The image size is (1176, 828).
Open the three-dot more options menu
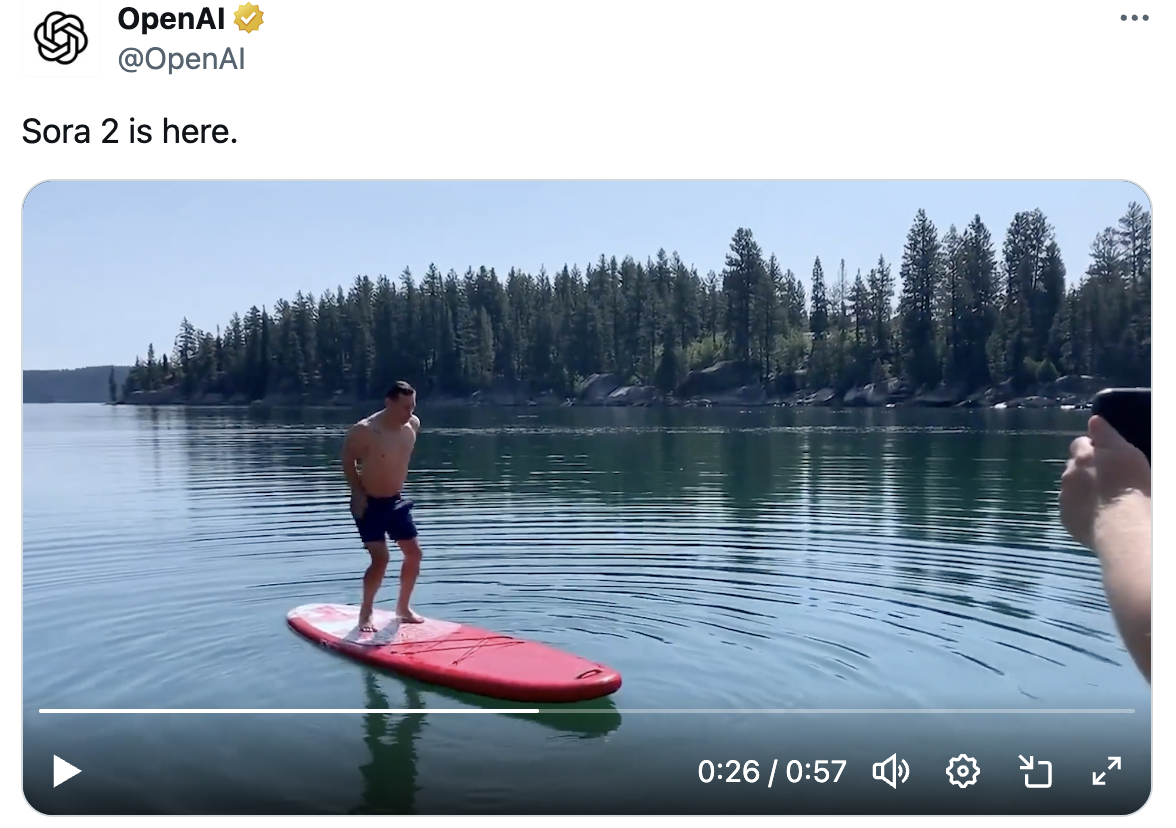pos(1134,18)
